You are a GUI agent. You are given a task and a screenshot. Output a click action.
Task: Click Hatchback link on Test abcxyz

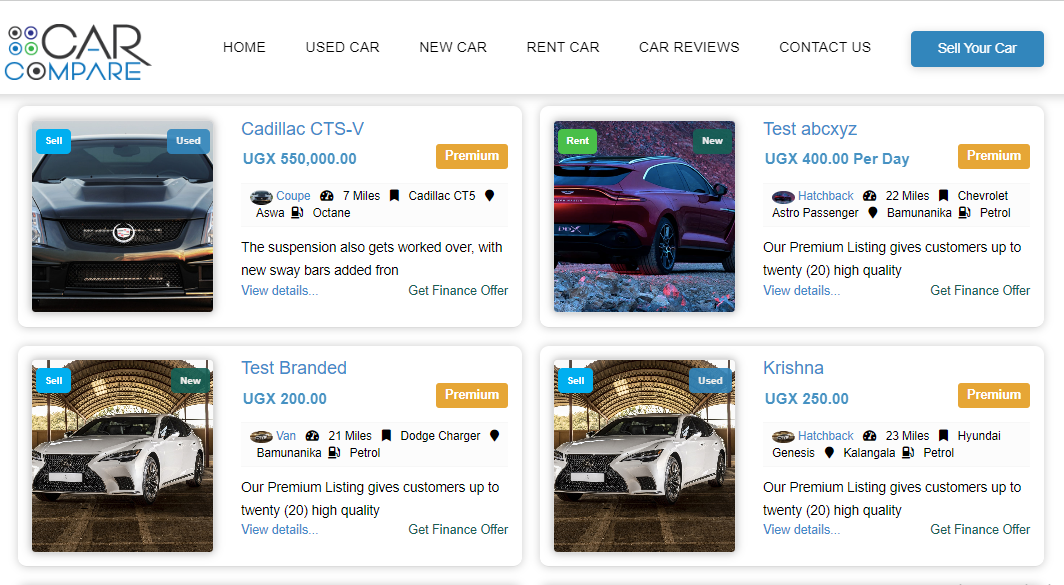(826, 196)
